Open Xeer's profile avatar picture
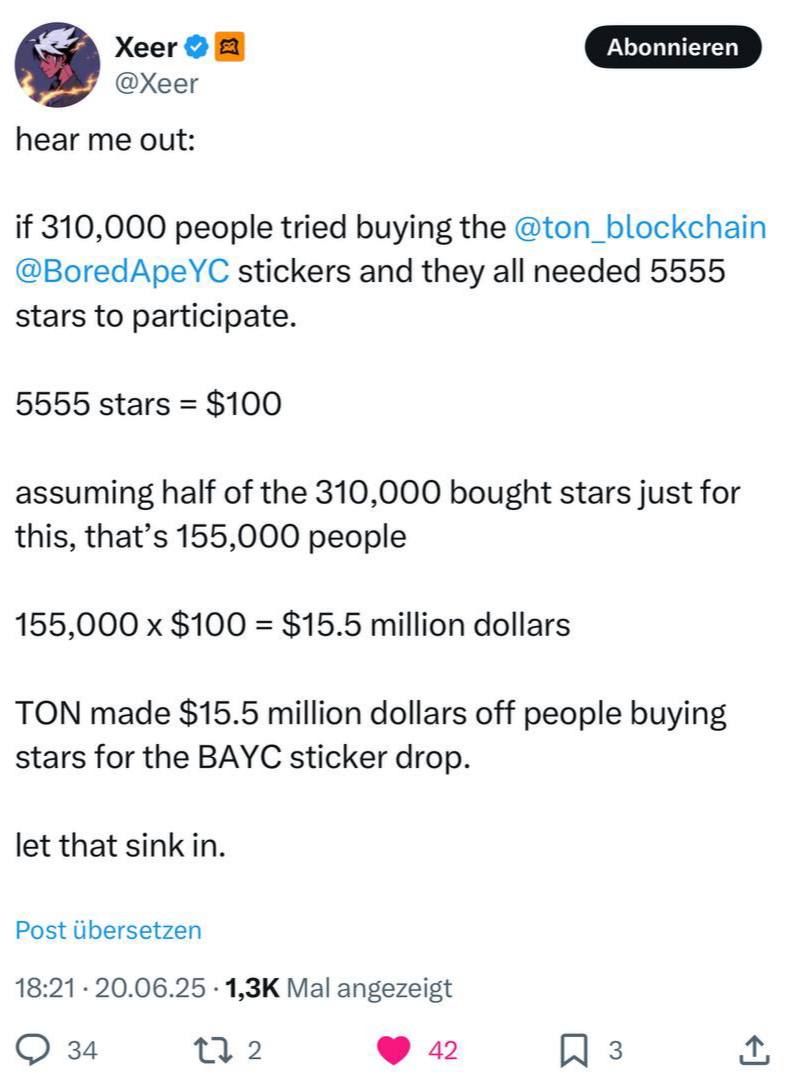 coord(57,64)
